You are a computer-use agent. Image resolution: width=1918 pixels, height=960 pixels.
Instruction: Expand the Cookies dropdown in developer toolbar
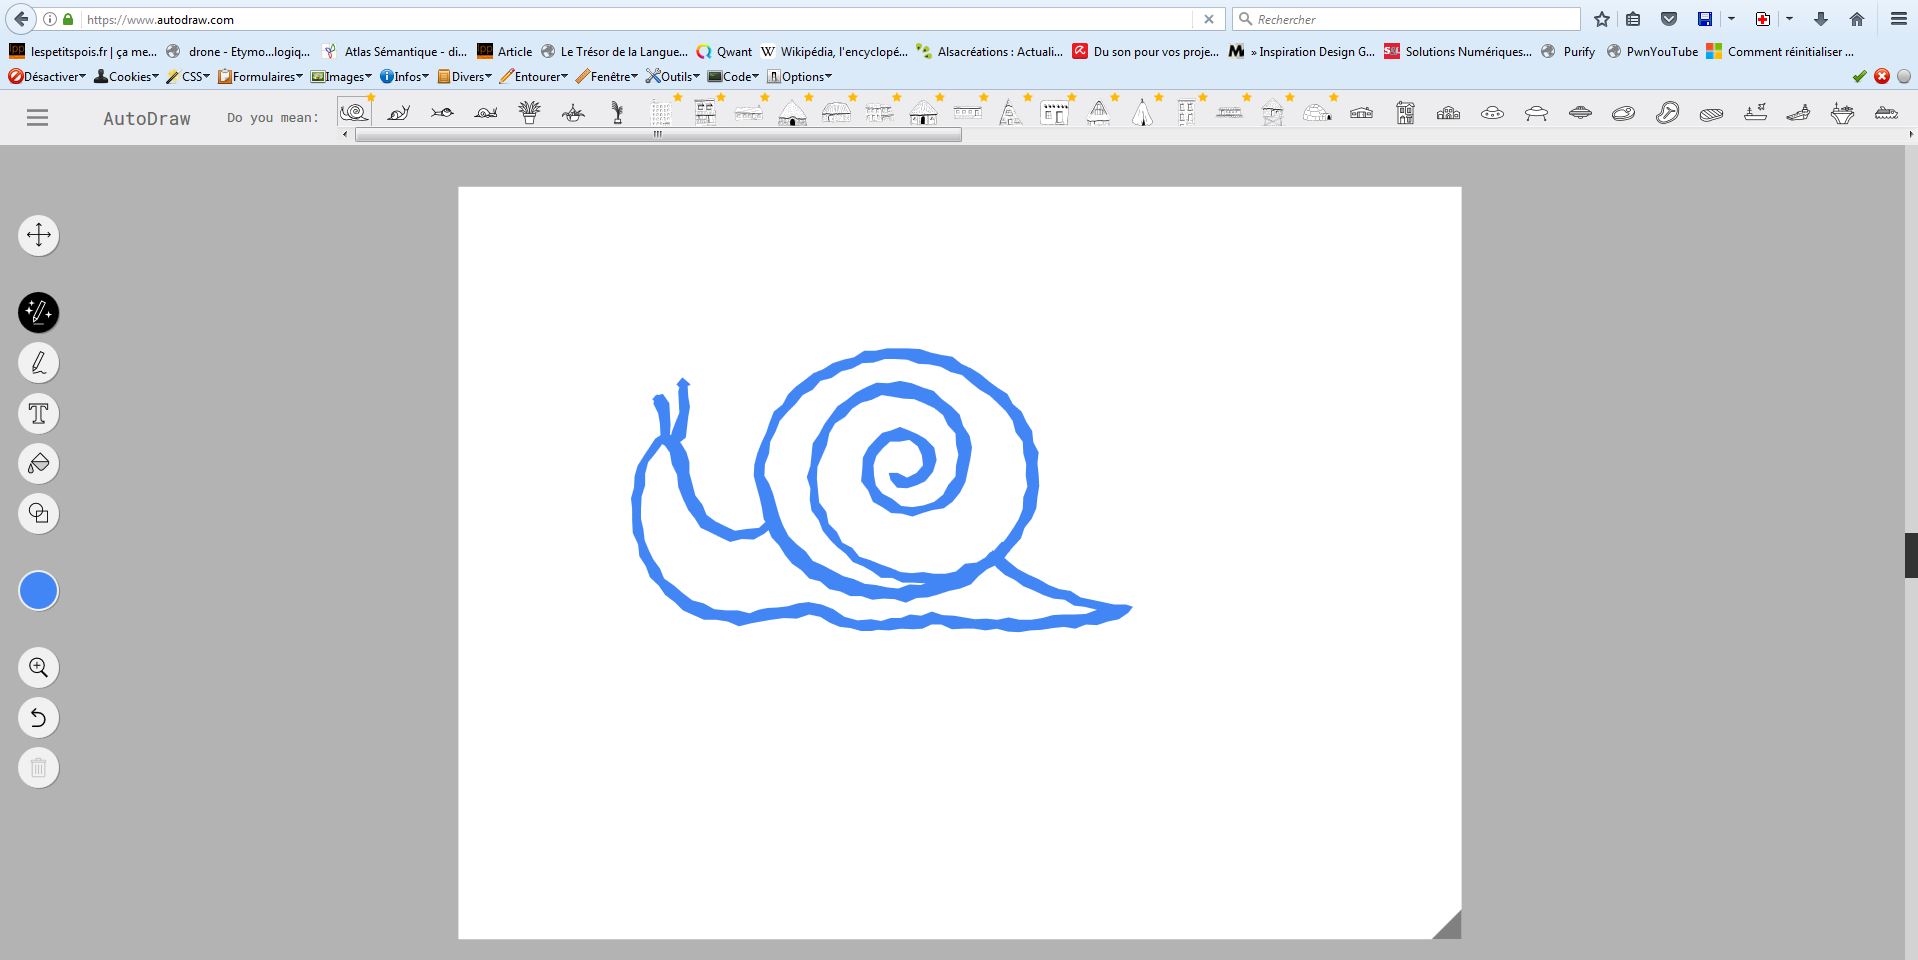[125, 77]
